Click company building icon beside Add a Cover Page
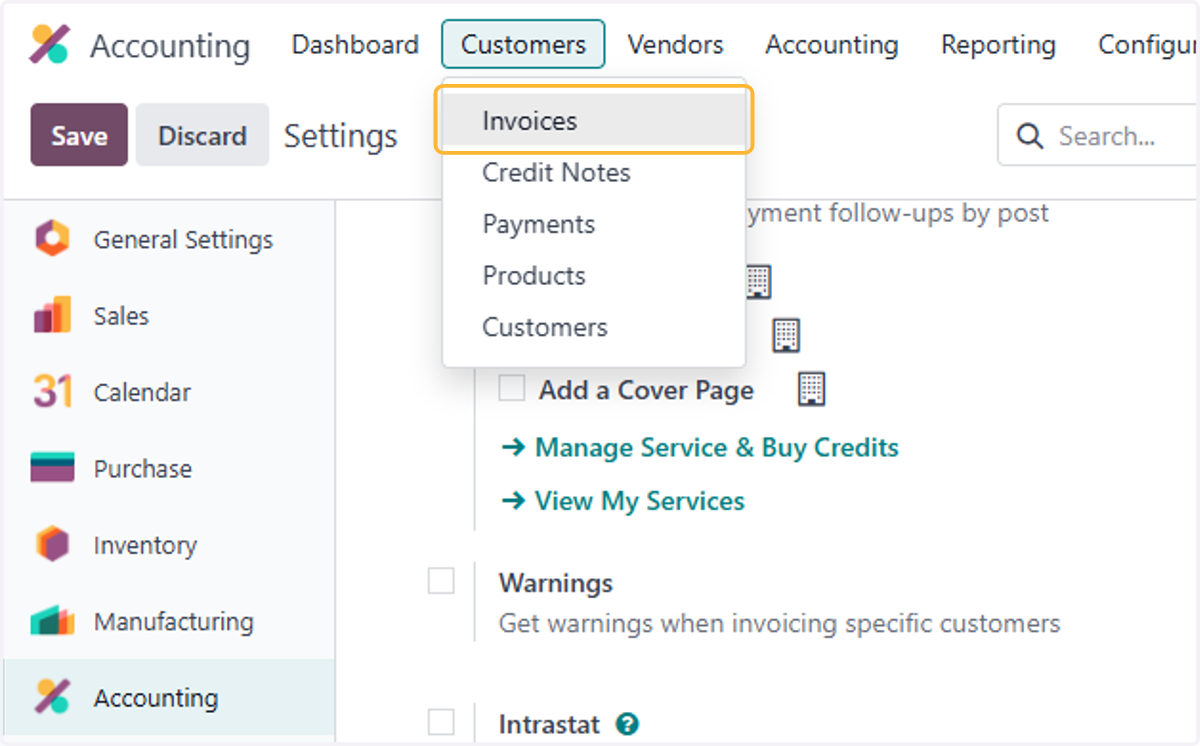This screenshot has width=1200, height=746. pyautogui.click(x=811, y=389)
